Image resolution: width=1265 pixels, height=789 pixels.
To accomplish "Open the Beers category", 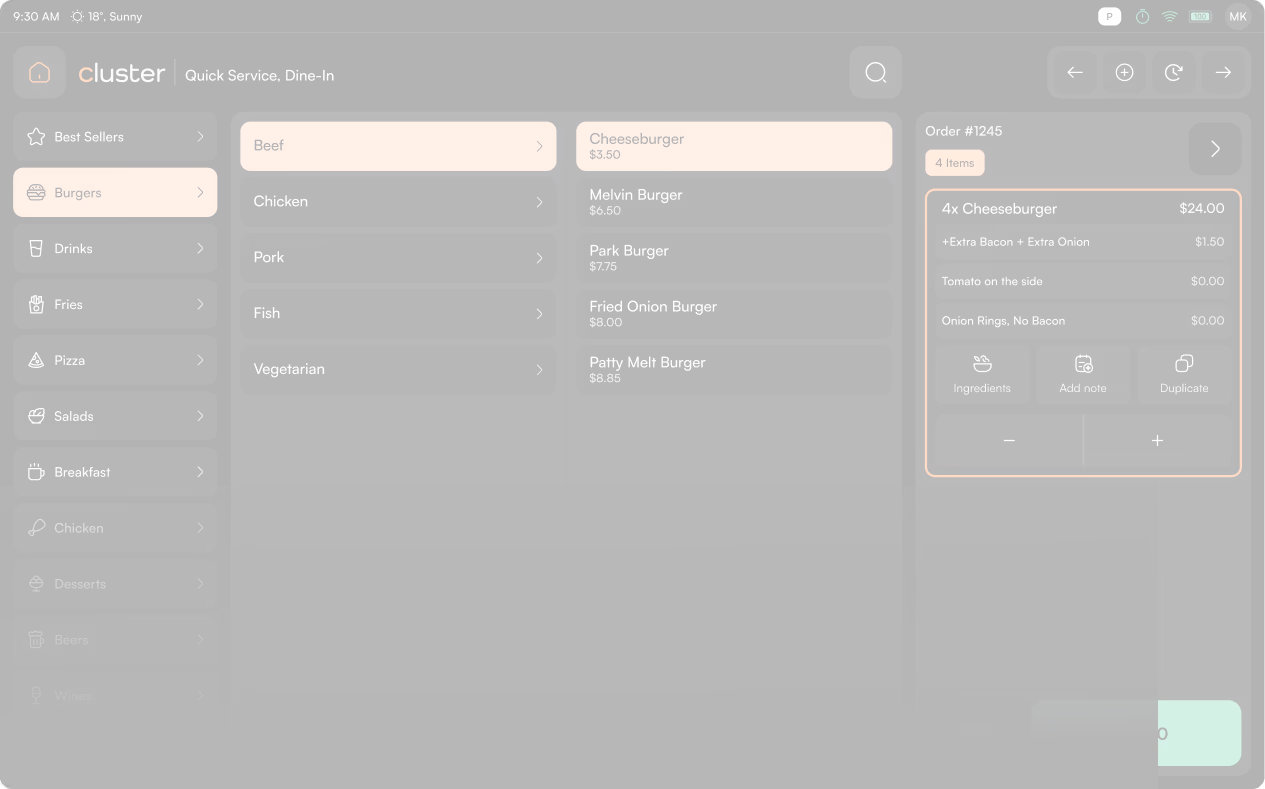I will 115,640.
